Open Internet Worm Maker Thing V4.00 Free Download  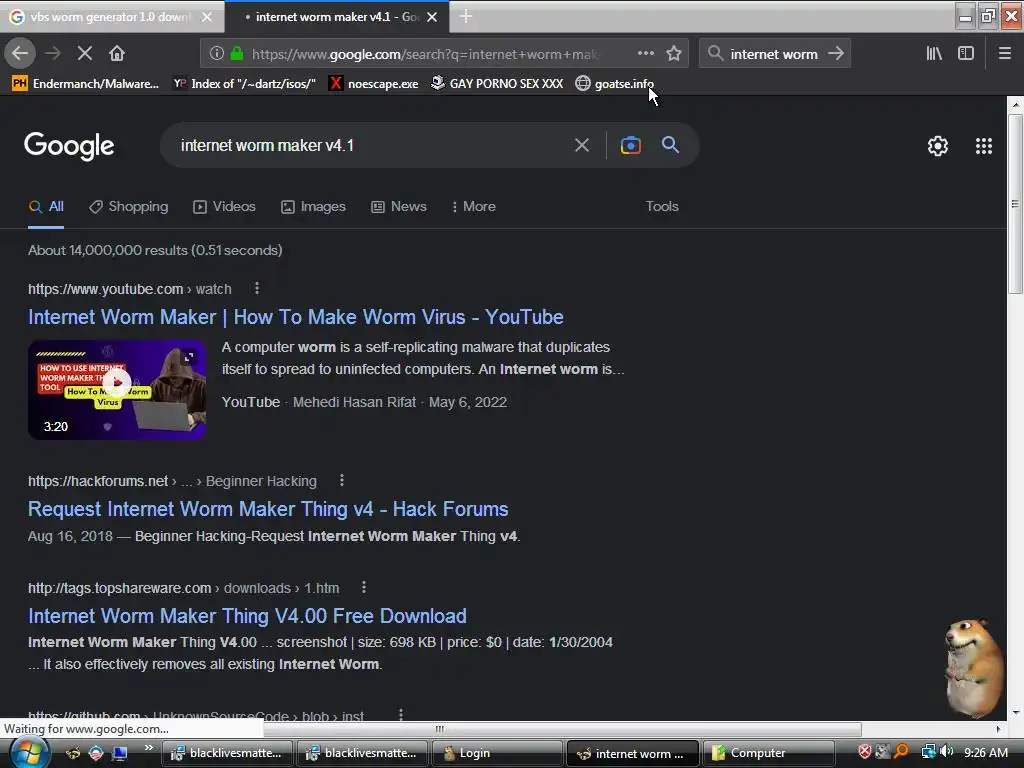click(x=247, y=616)
